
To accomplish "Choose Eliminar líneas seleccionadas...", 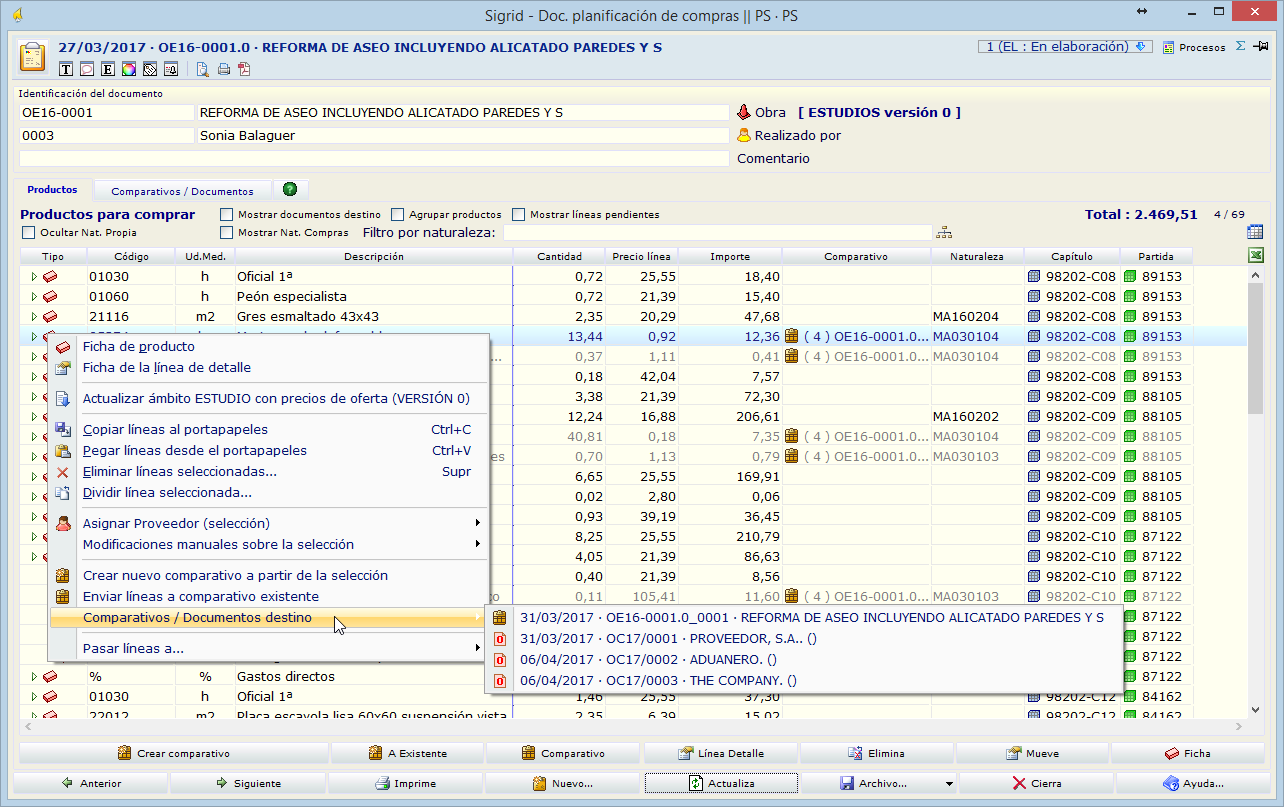I will (x=269, y=471).
